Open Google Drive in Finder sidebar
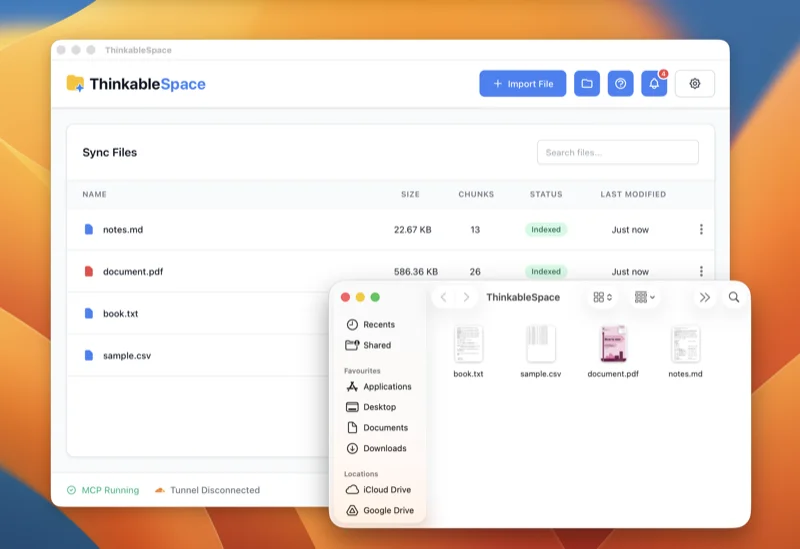Viewport: 800px width, 549px height. tap(380, 510)
